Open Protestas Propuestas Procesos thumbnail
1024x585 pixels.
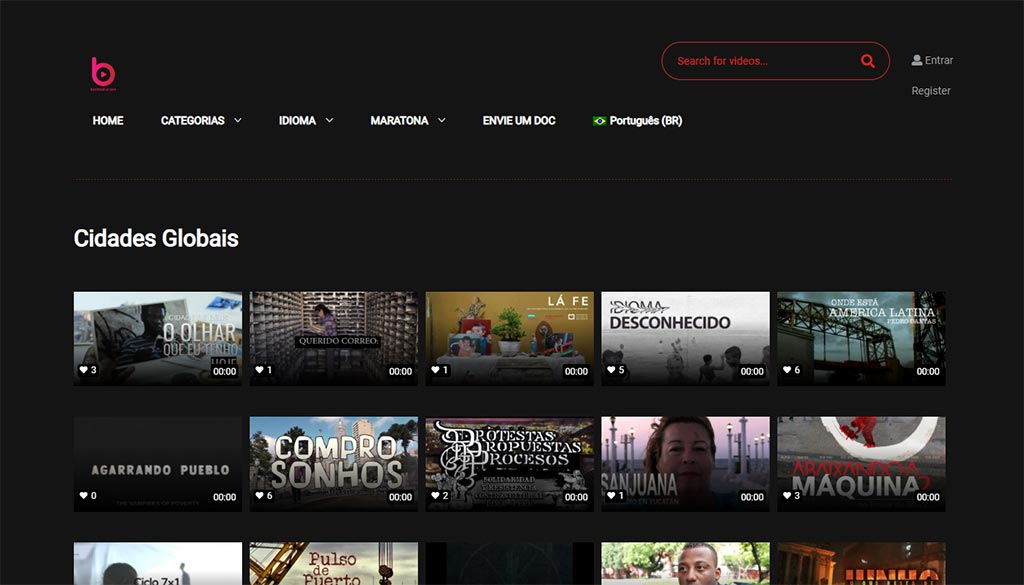coord(510,464)
